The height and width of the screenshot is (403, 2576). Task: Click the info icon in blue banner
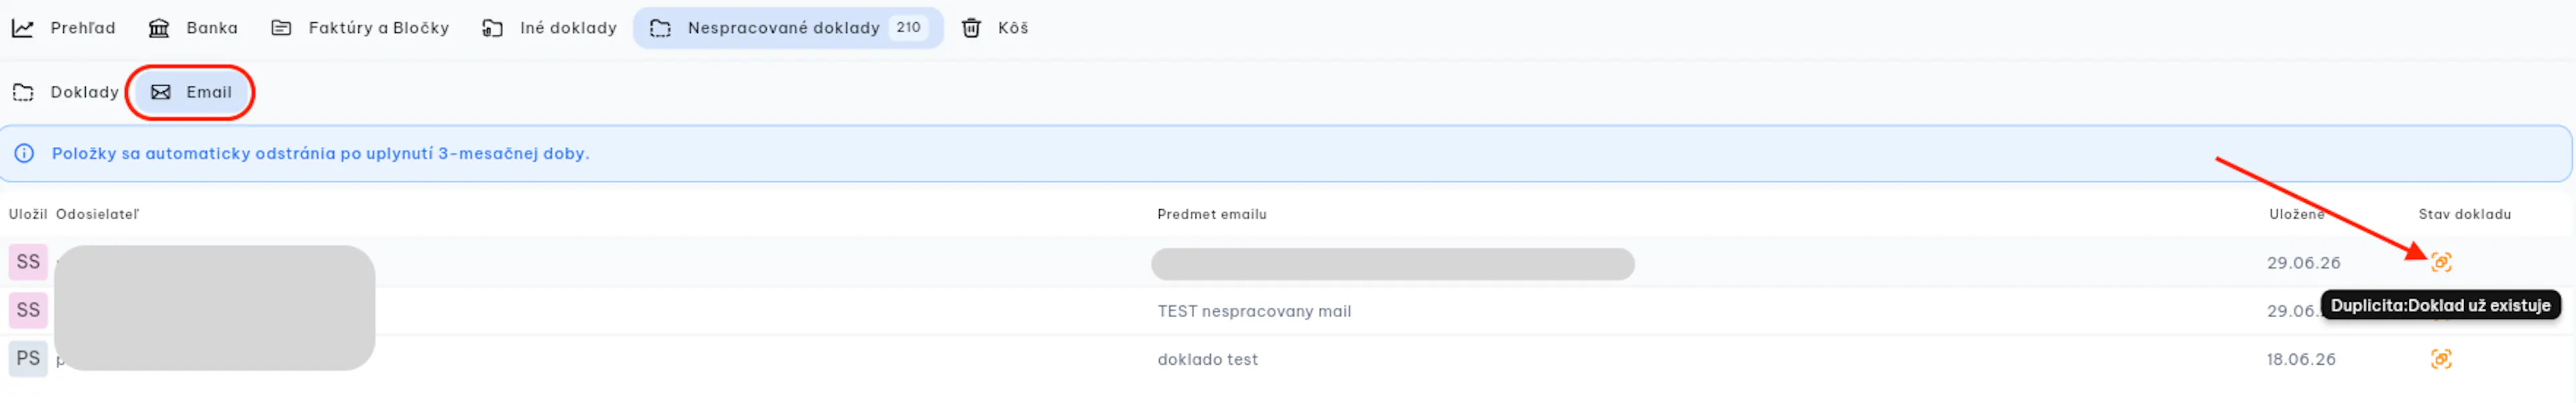click(24, 153)
